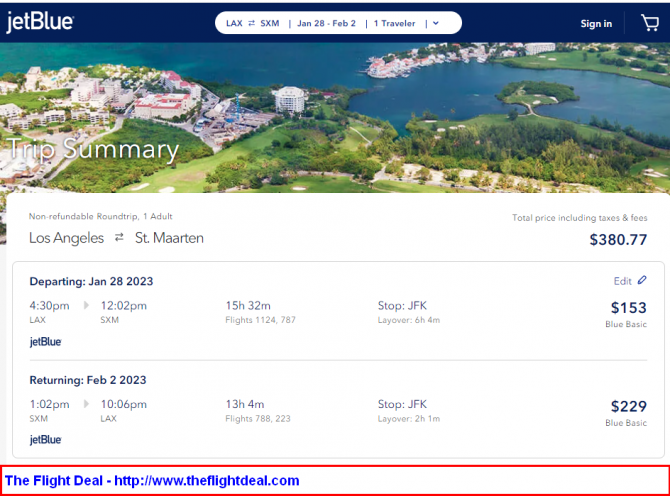Image resolution: width=670 pixels, height=496 pixels.
Task: Click the round-trip arrows between Los Angeles and St. Maarten
Action: click(x=119, y=238)
